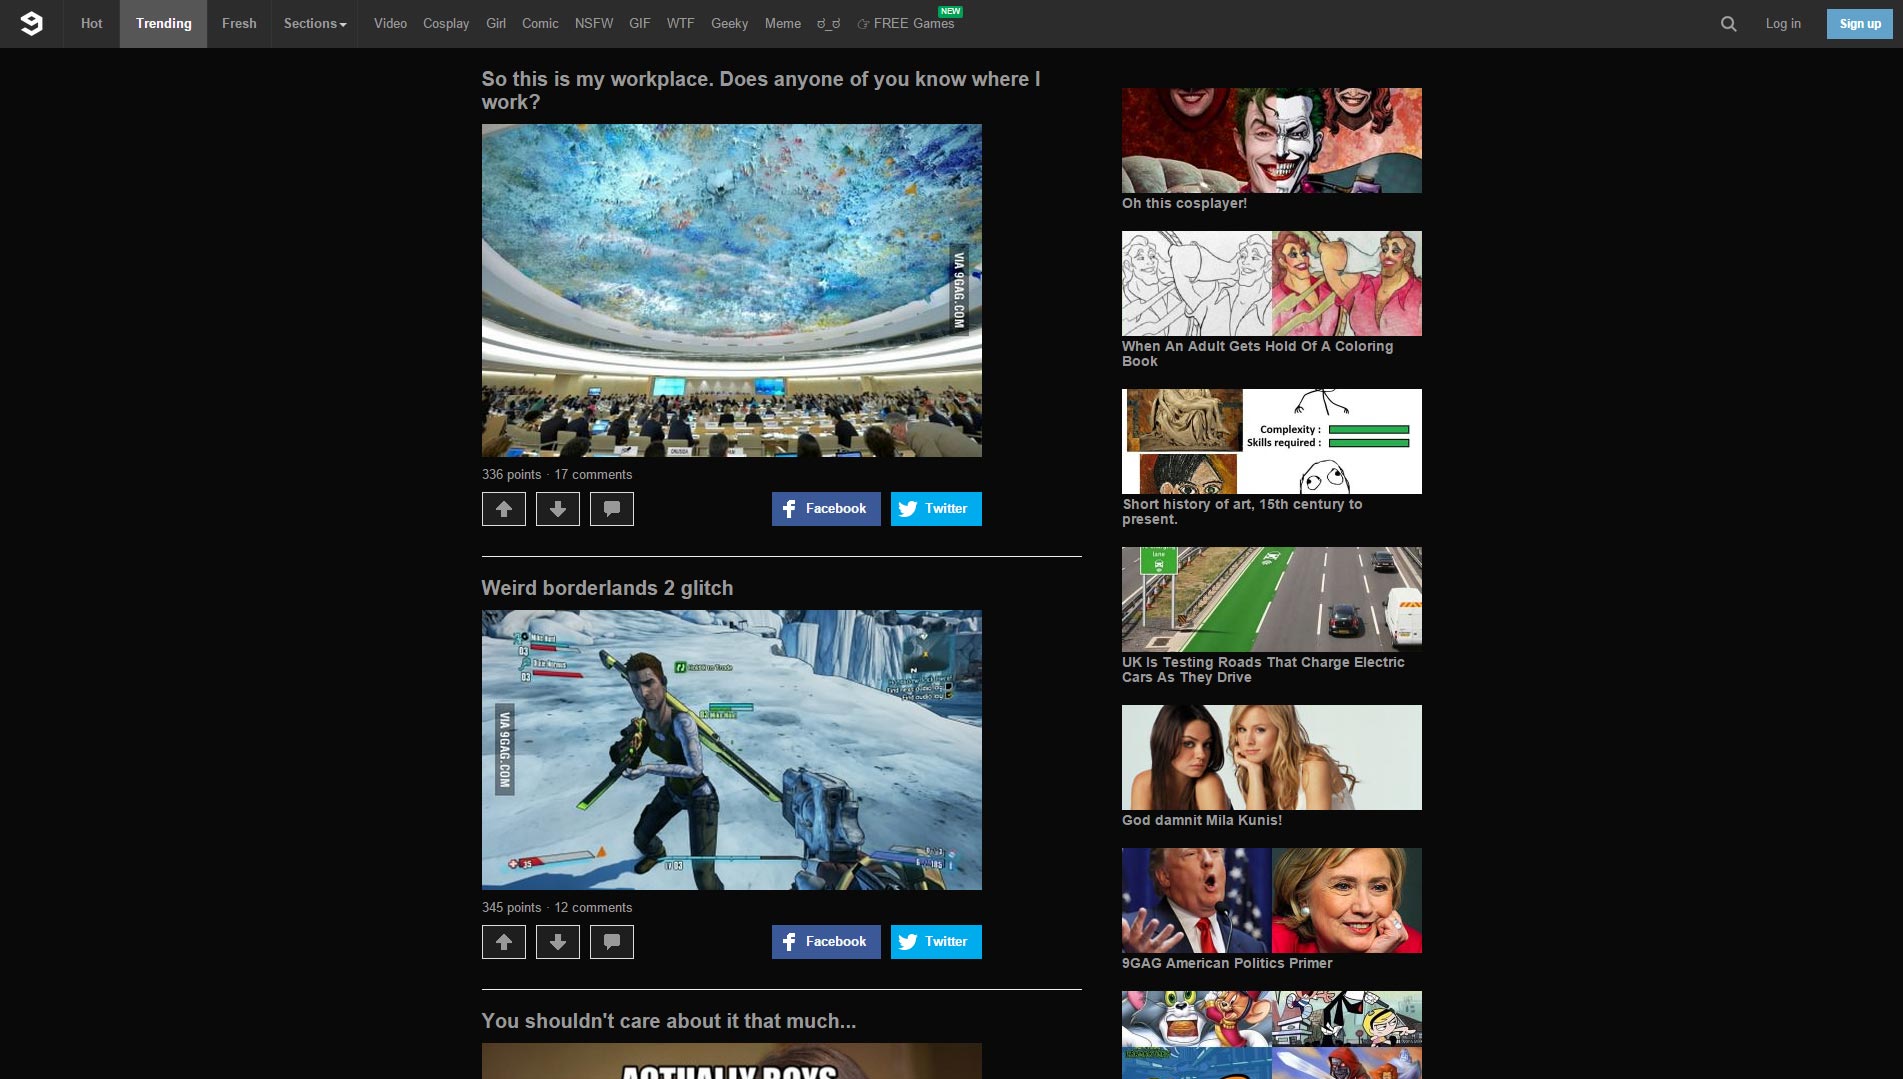1903x1079 pixels.
Task: Expand the Sections dropdown
Action: (x=315, y=24)
